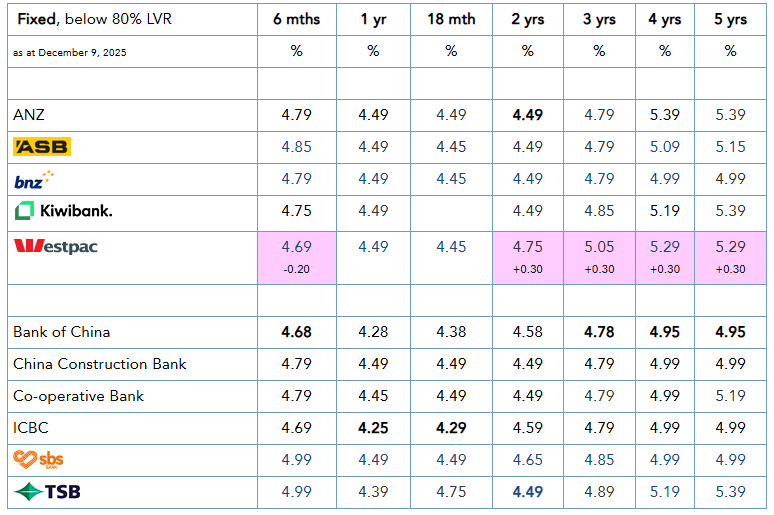Click the TSB logo
The height and width of the screenshot is (515, 774).
(47, 492)
